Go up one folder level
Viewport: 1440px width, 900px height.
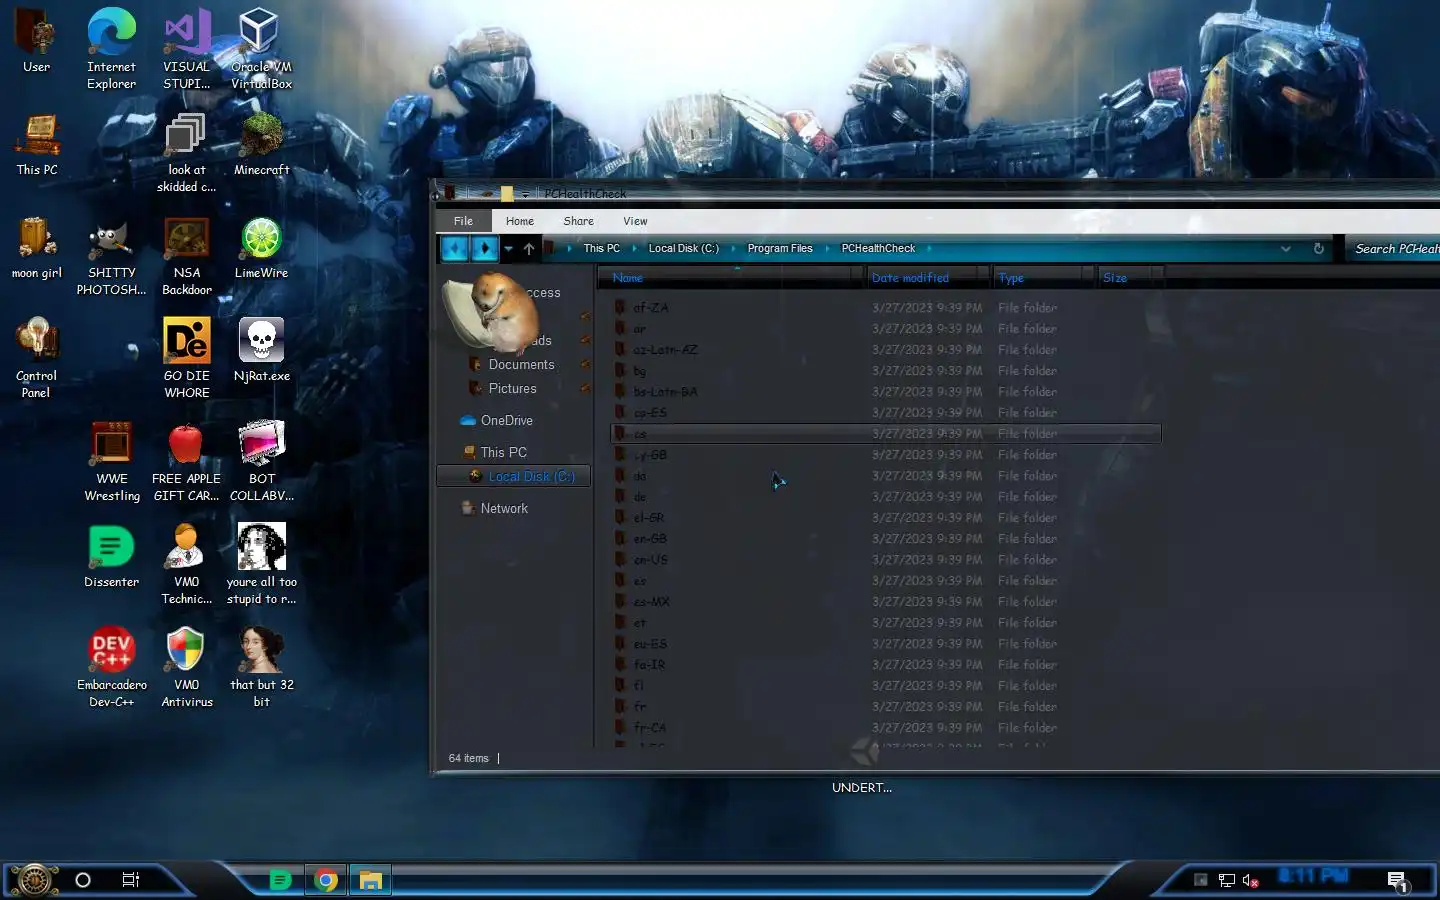click(x=529, y=248)
